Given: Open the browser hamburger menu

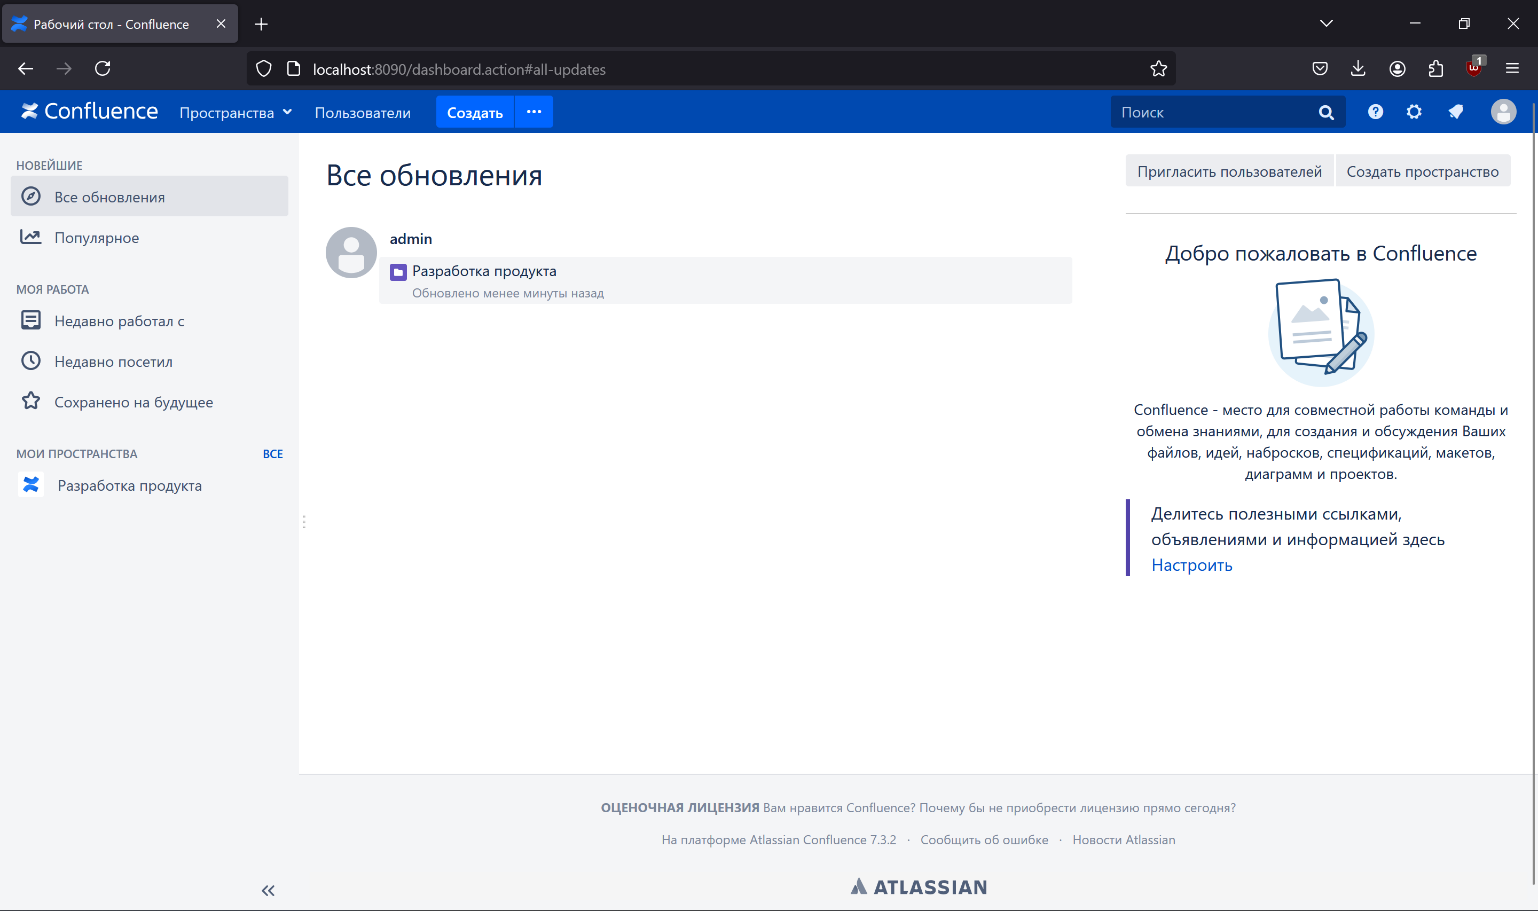Looking at the screenshot, I should click(1512, 69).
